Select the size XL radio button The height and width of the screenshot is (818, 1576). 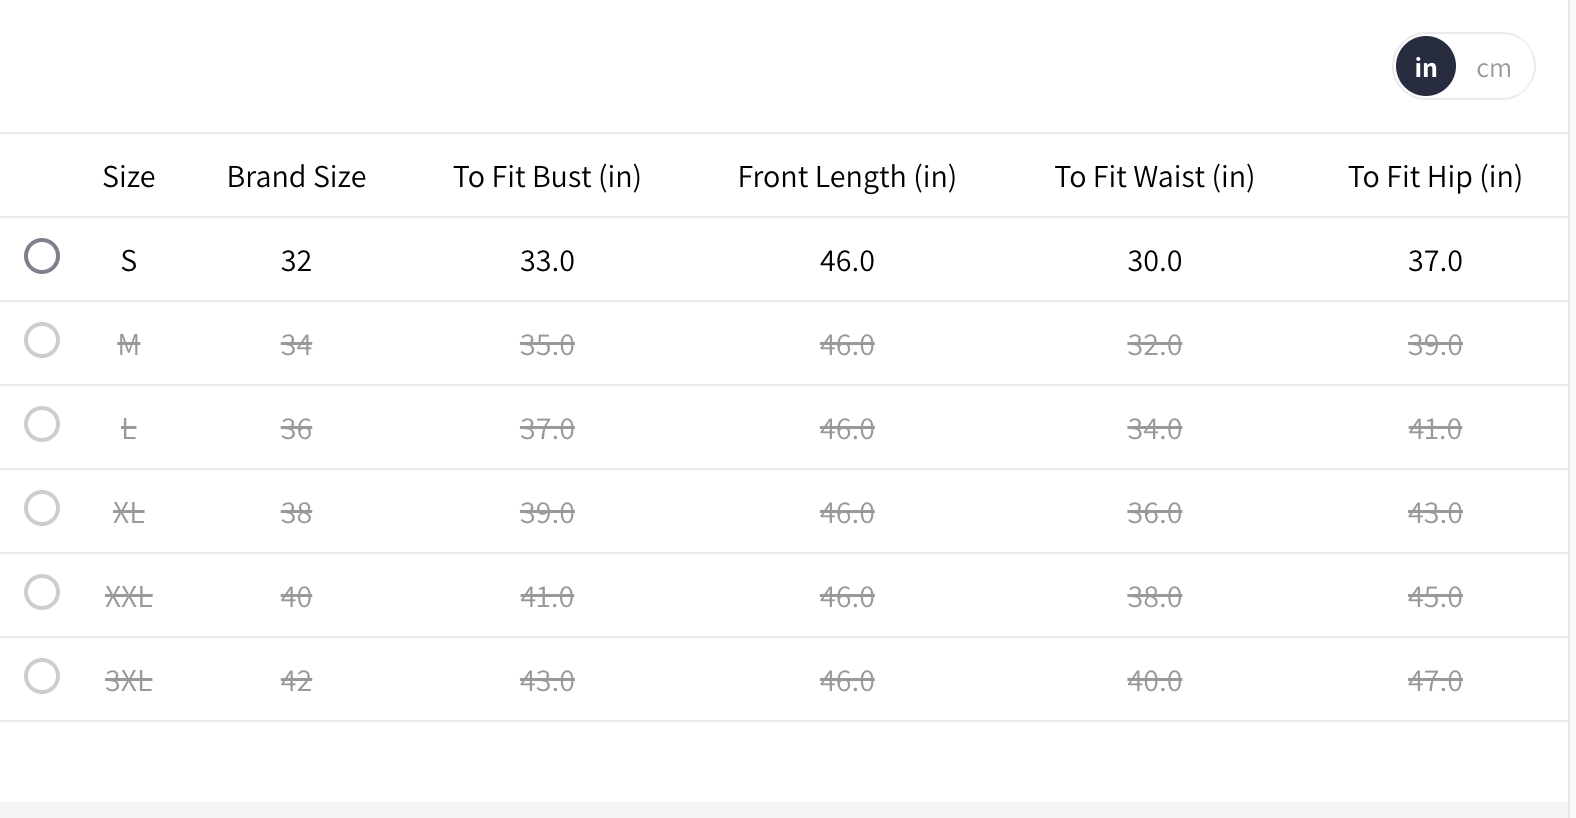pos(42,508)
